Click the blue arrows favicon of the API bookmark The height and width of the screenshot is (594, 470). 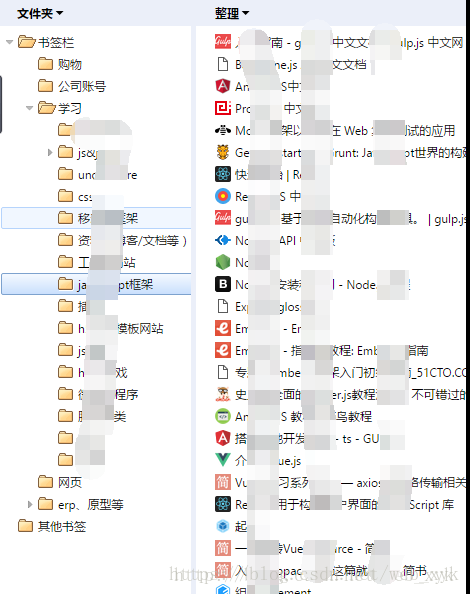223,240
